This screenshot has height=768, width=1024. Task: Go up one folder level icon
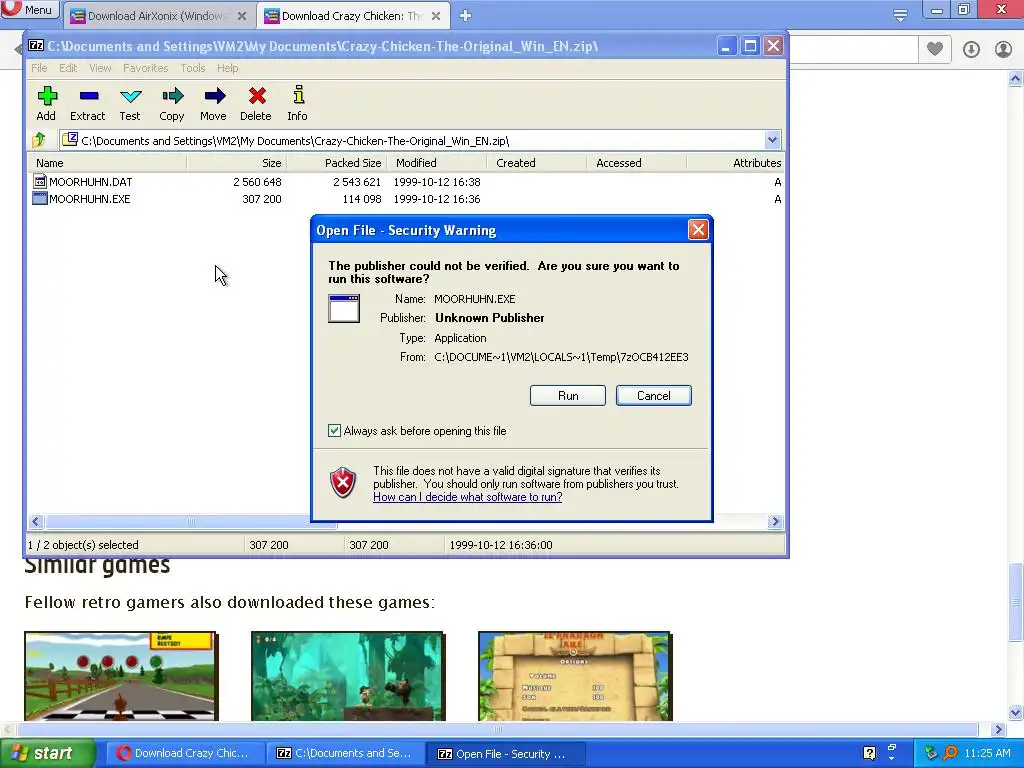(x=39, y=140)
